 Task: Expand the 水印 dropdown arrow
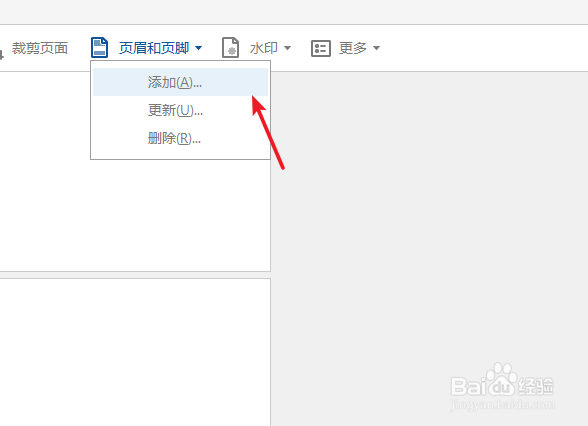coord(288,48)
